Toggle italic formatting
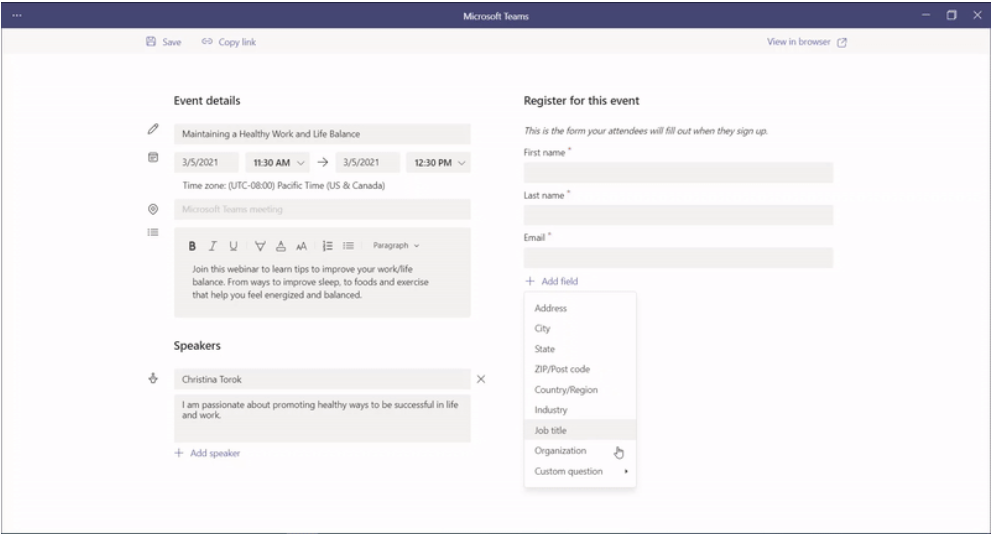1000x534 pixels. click(x=213, y=246)
